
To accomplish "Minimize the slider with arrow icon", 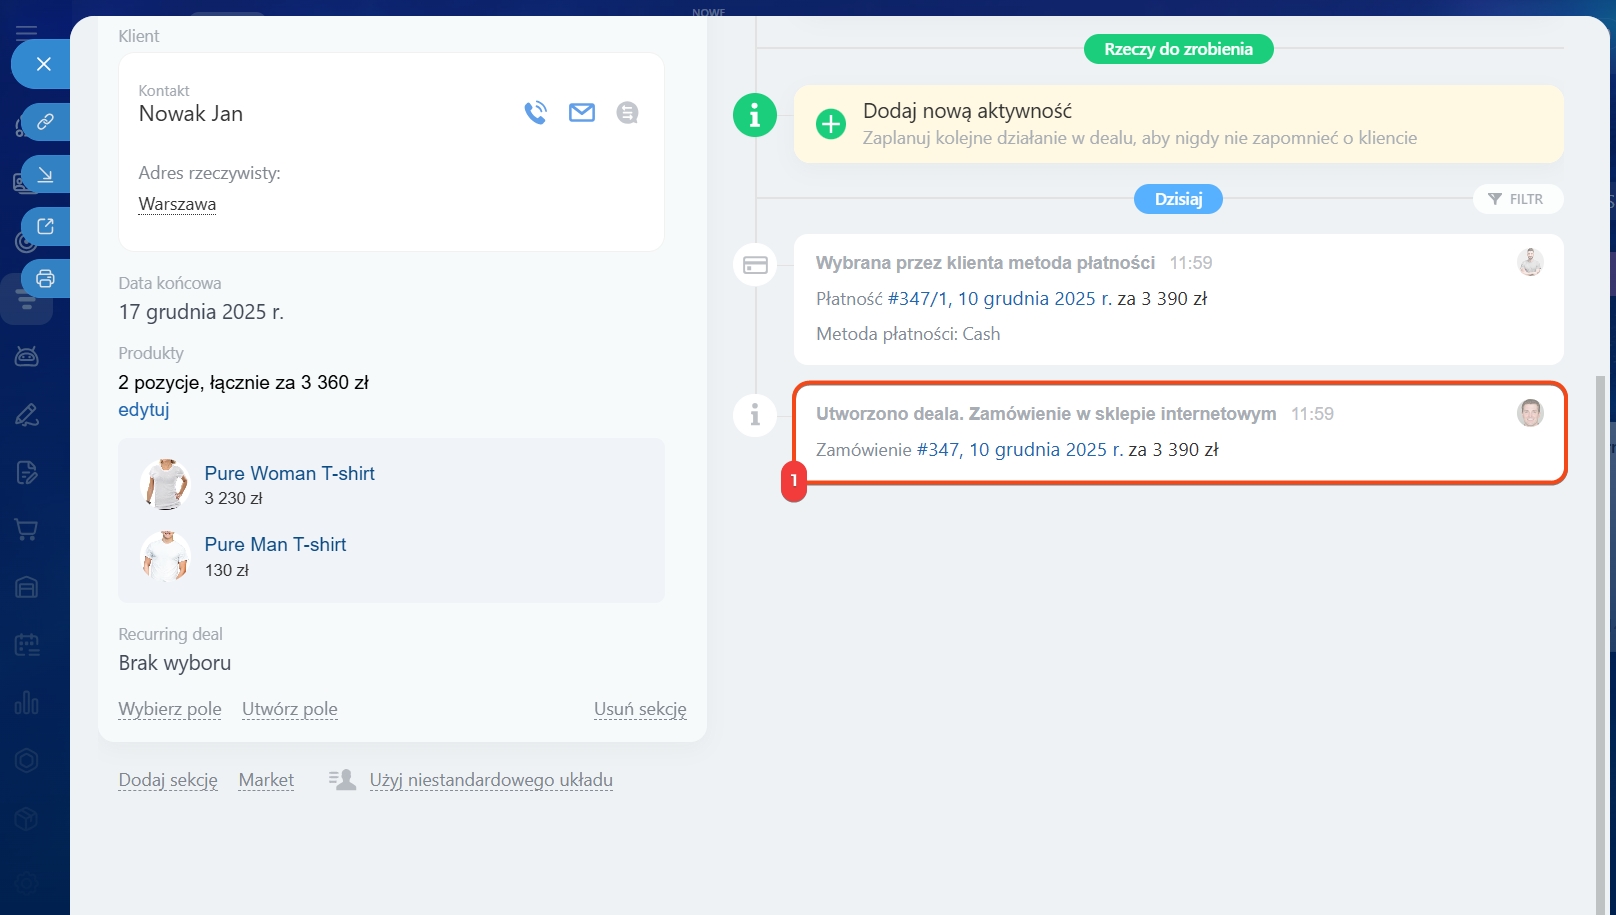I will click(x=45, y=175).
